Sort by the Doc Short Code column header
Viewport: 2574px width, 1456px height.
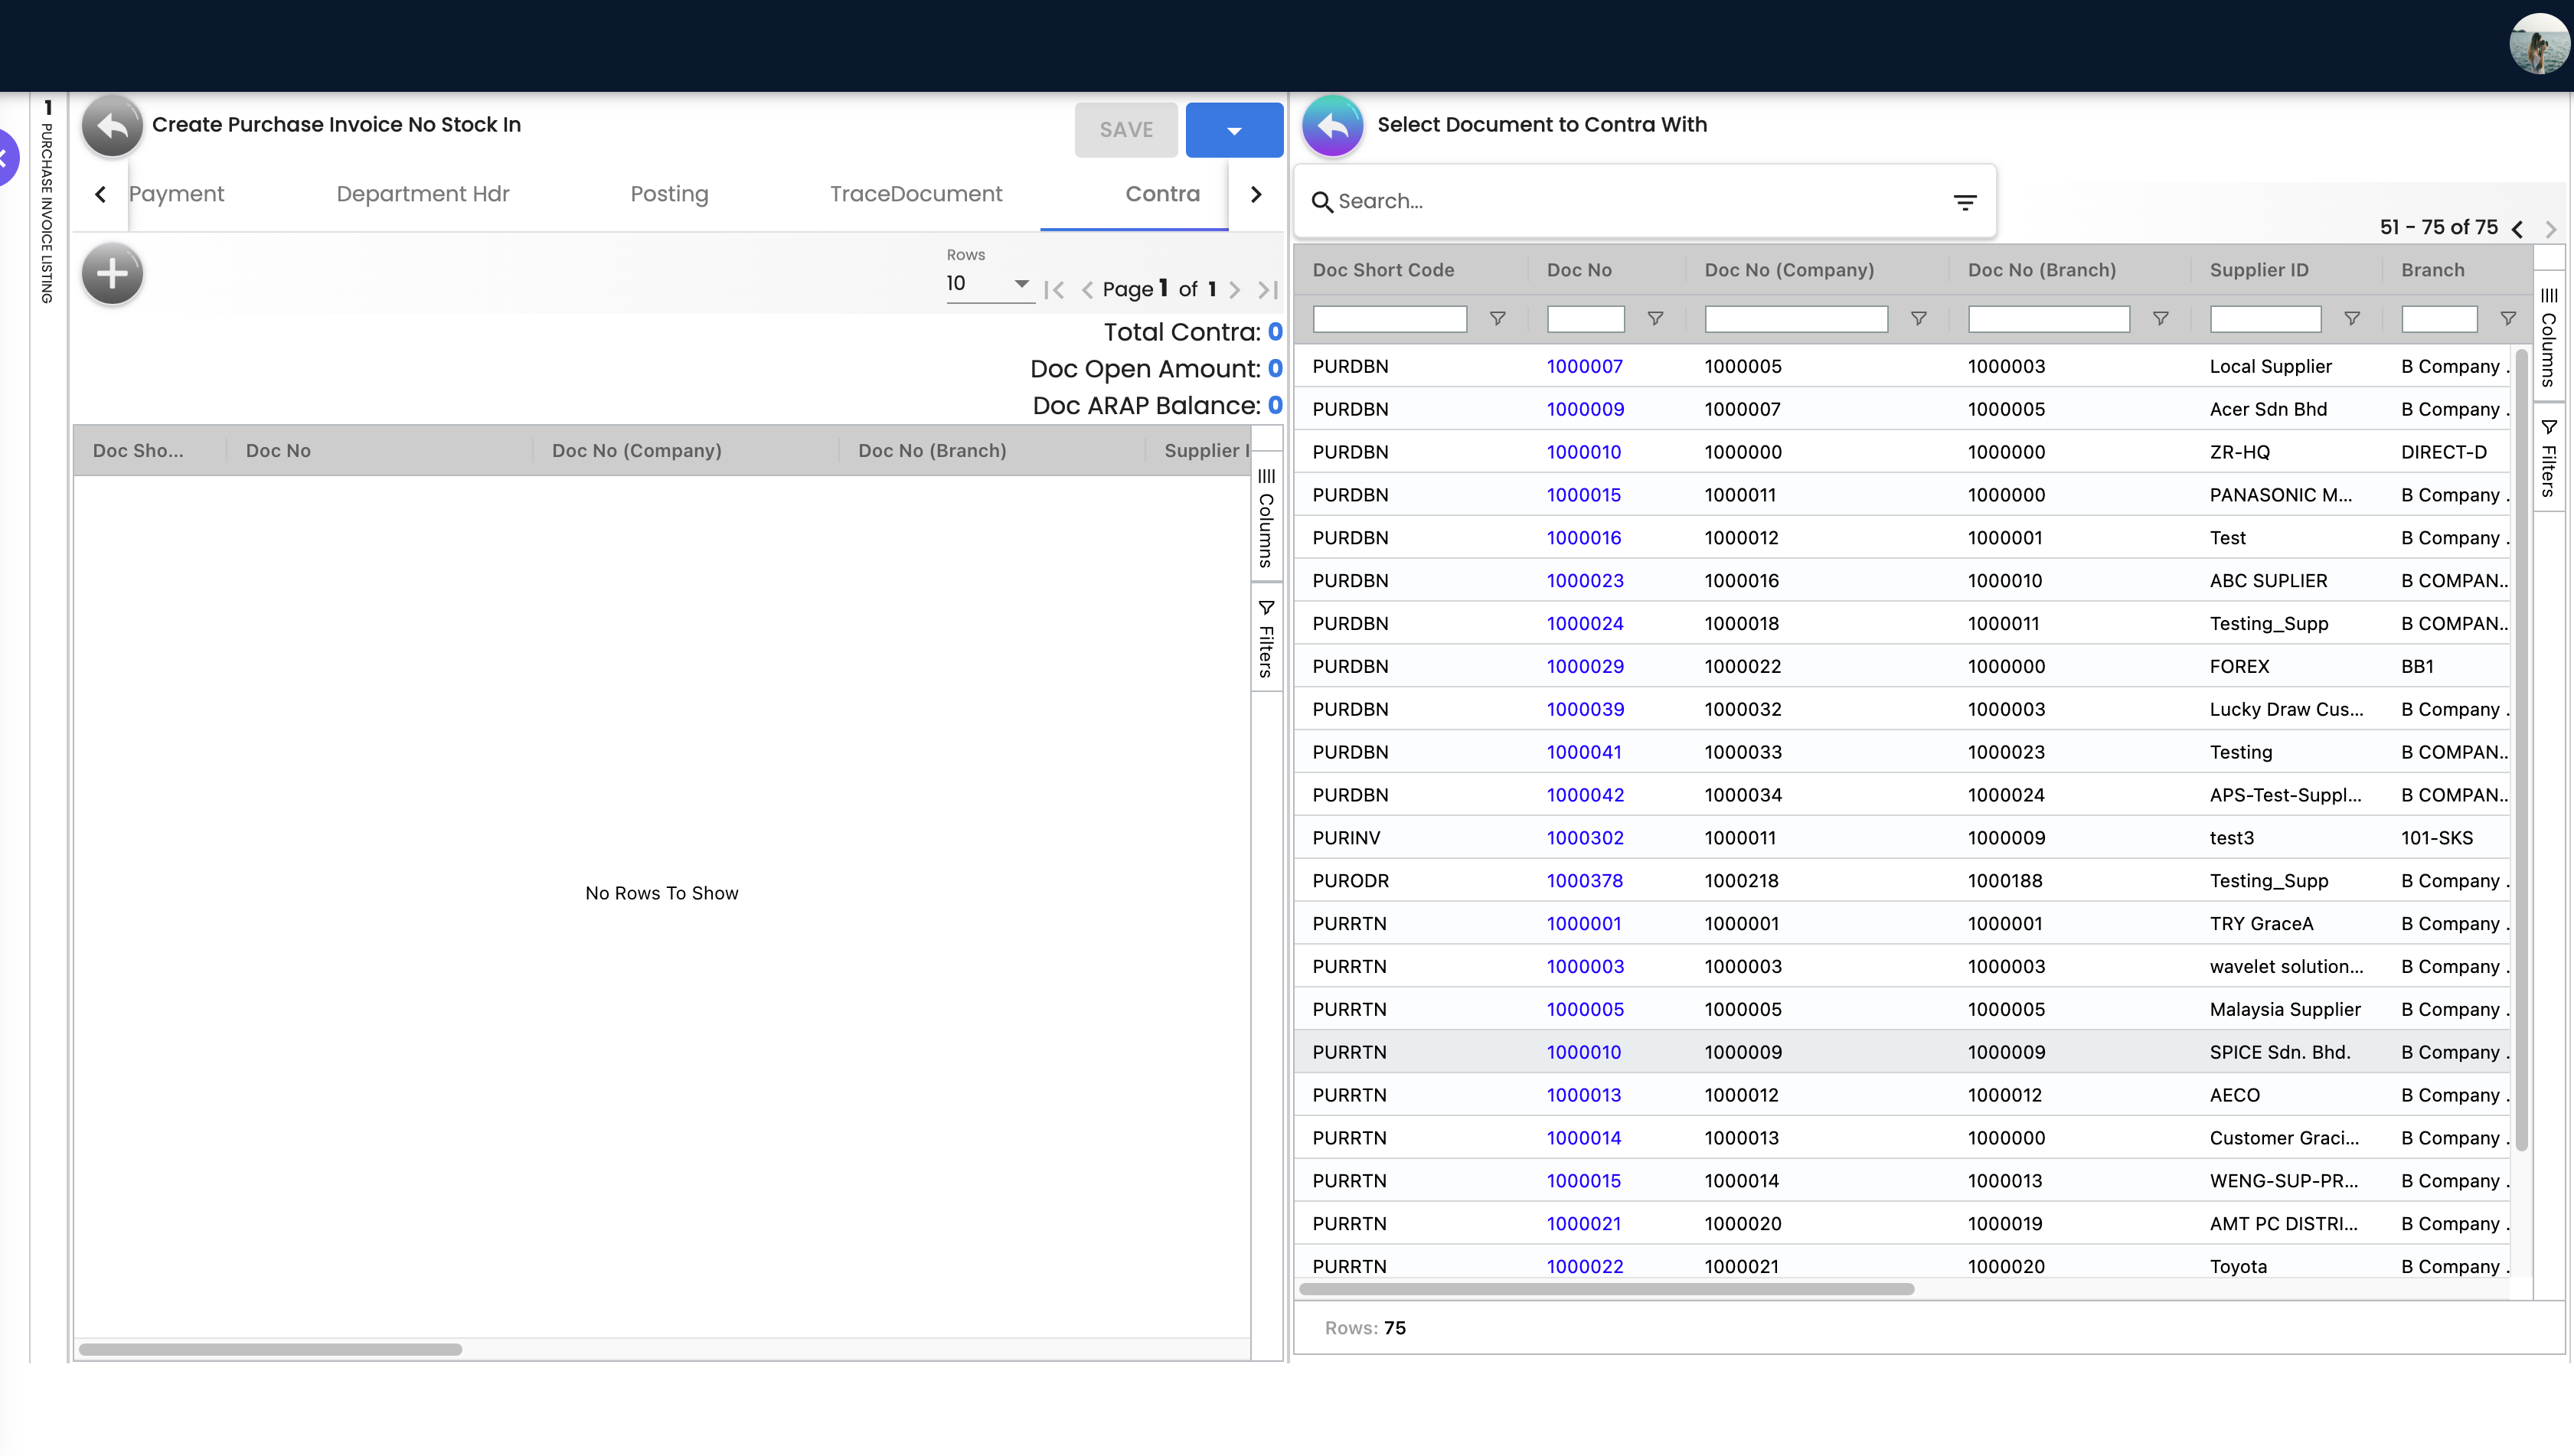(x=1383, y=270)
